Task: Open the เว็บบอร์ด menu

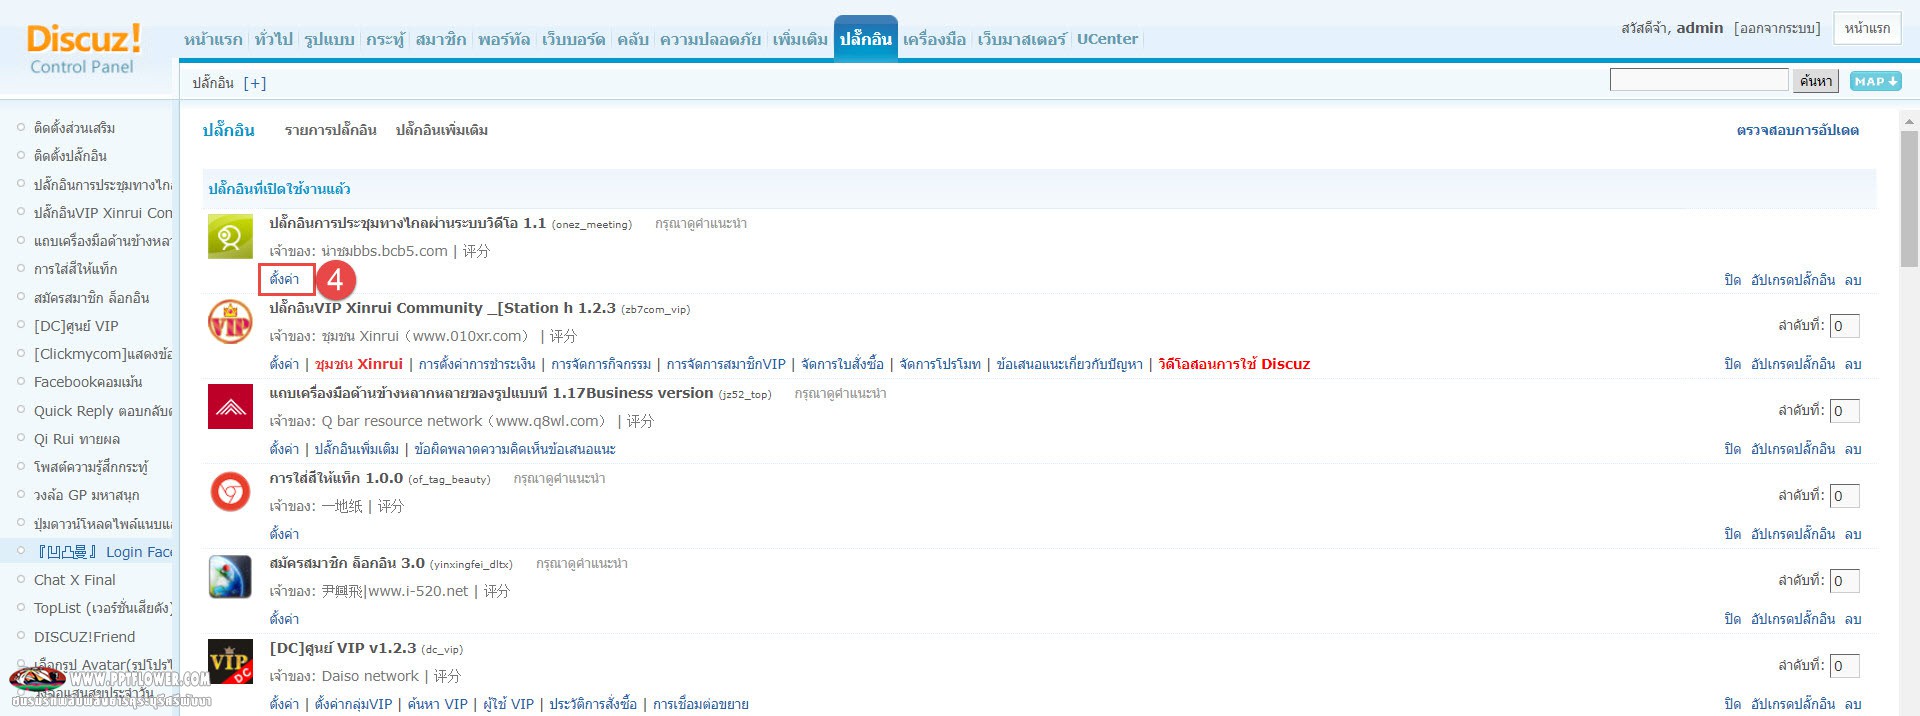Action: 574,39
